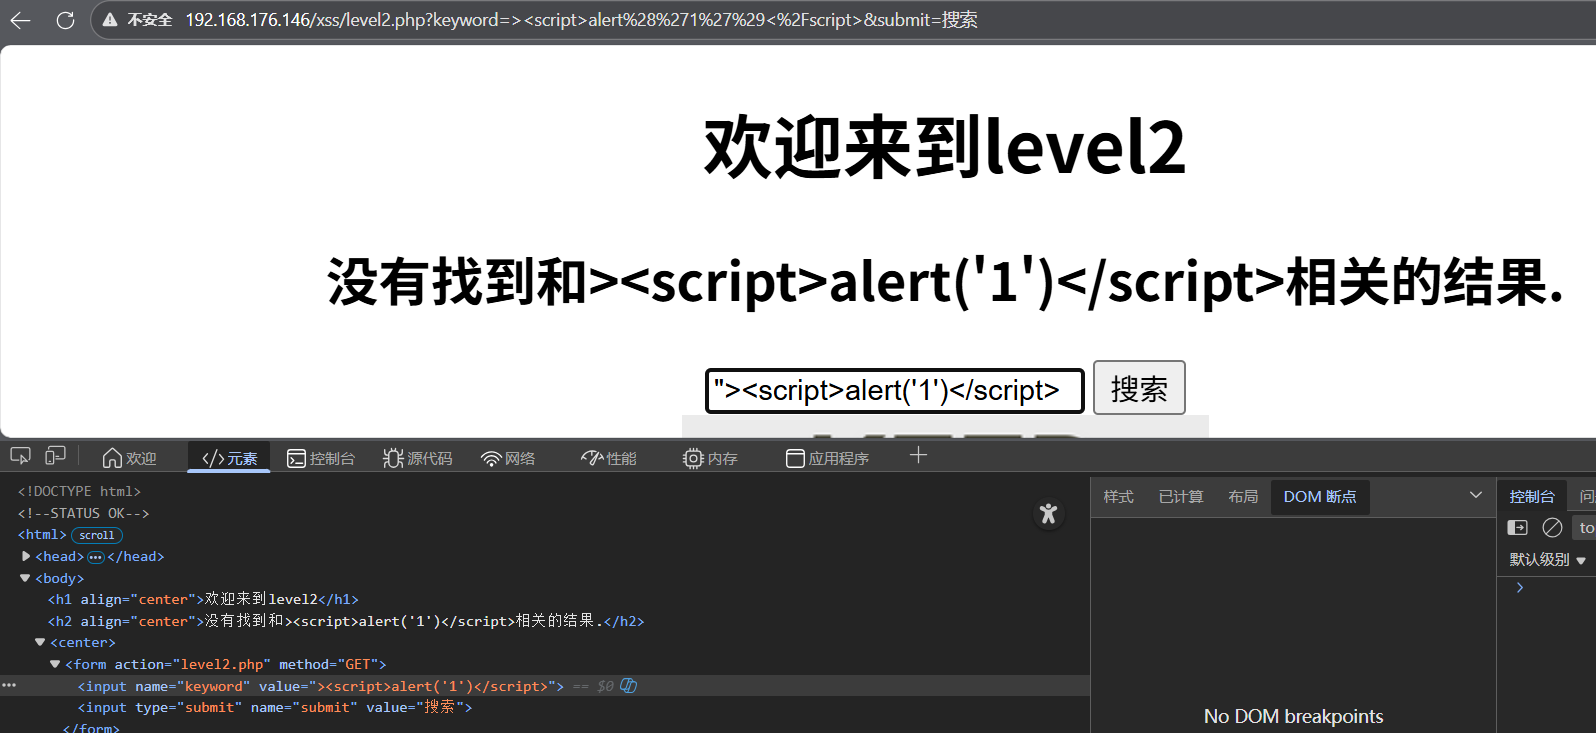The width and height of the screenshot is (1596, 733).
Task: Click the three-dot actions beside selected node
Action: coord(9,685)
